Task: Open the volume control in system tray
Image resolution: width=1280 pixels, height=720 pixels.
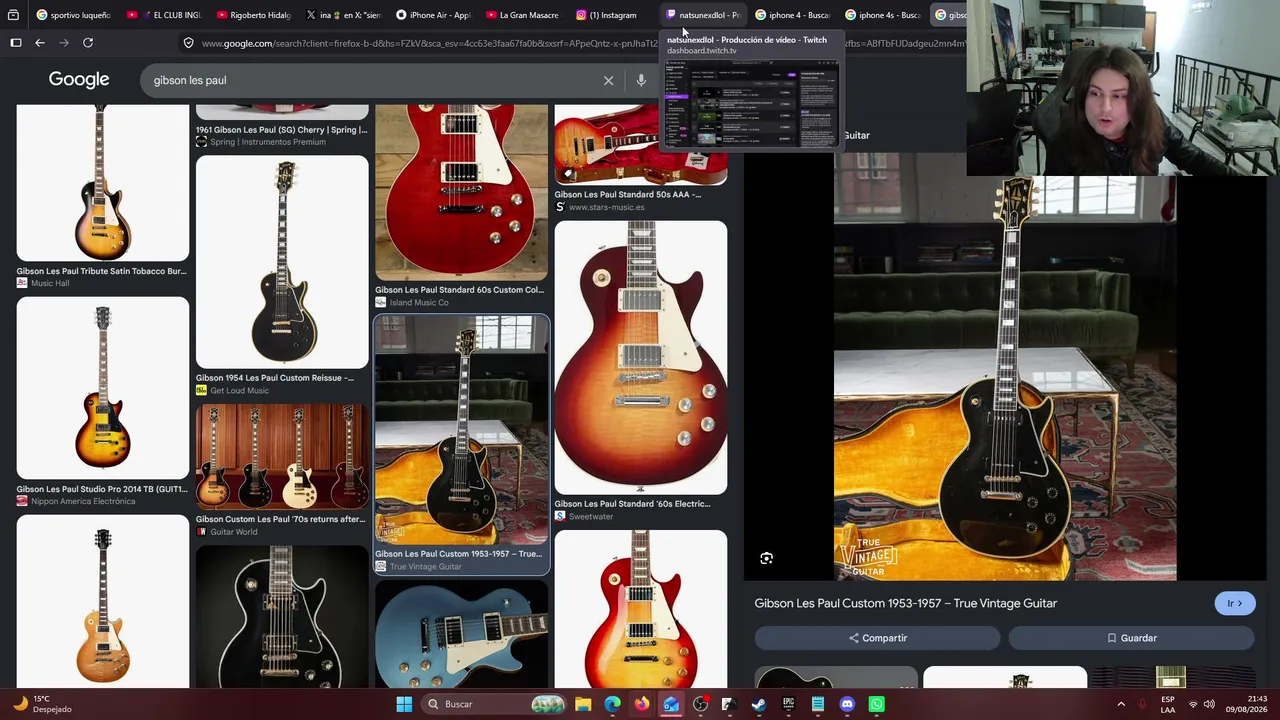Action: 1209,704
